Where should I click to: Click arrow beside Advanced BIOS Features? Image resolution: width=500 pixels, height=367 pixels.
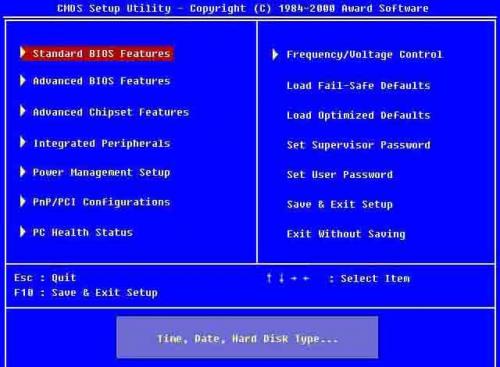[23, 80]
